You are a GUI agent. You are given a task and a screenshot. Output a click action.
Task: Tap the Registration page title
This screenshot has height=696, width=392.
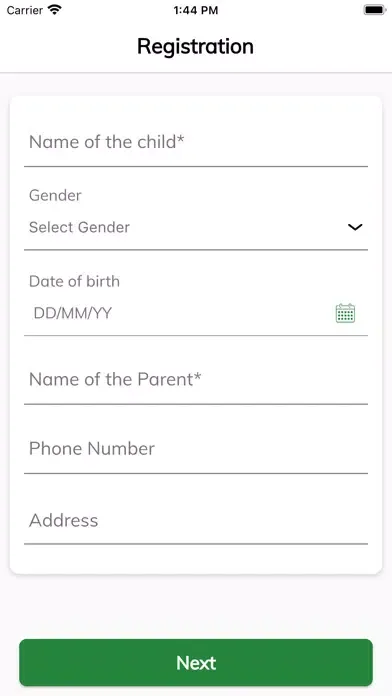195,47
